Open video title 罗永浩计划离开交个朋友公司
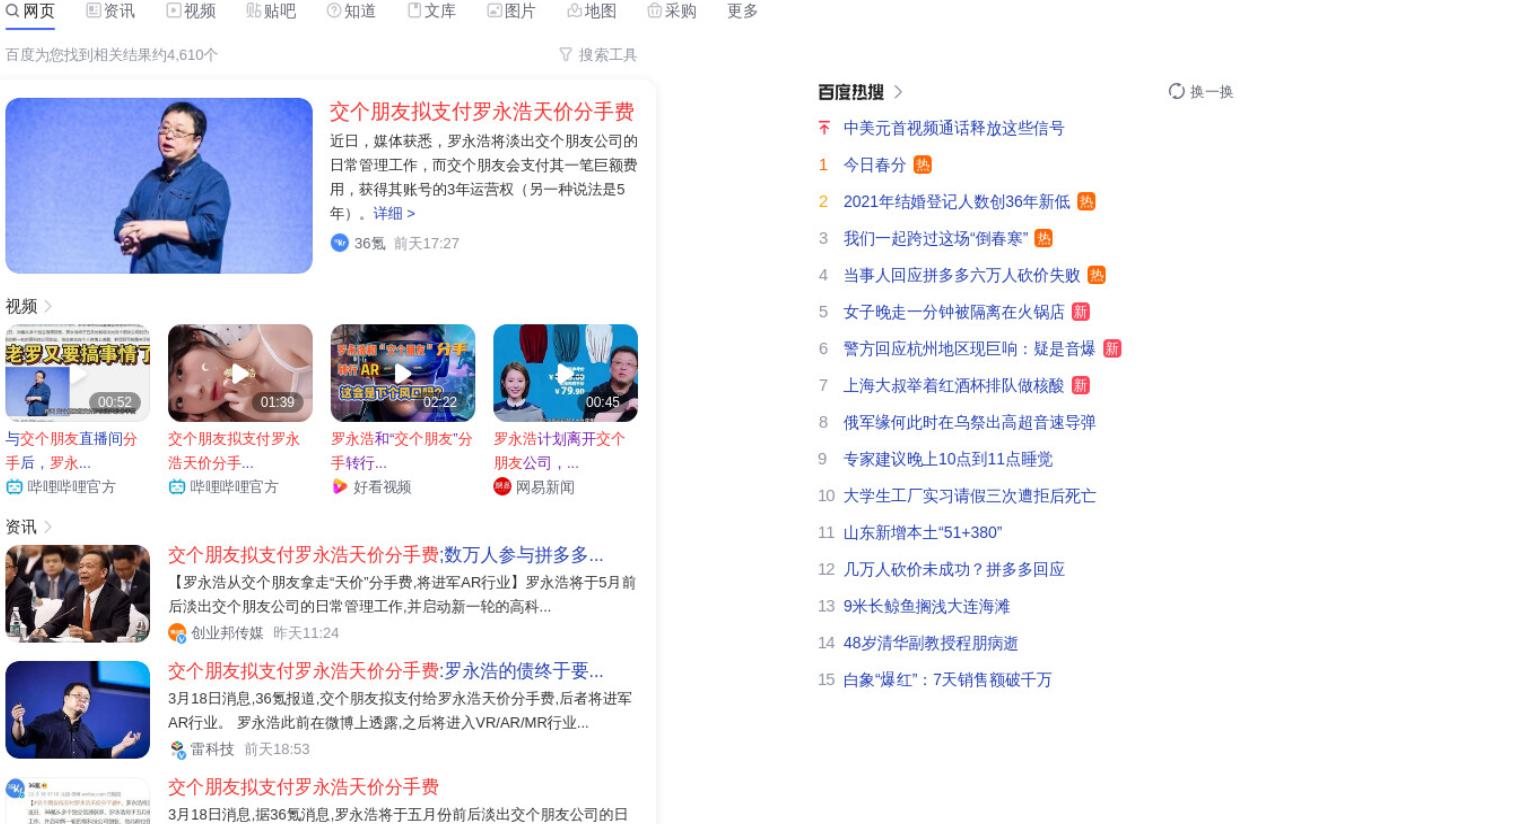Image resolution: width=1536 pixels, height=824 pixels. 560,451
